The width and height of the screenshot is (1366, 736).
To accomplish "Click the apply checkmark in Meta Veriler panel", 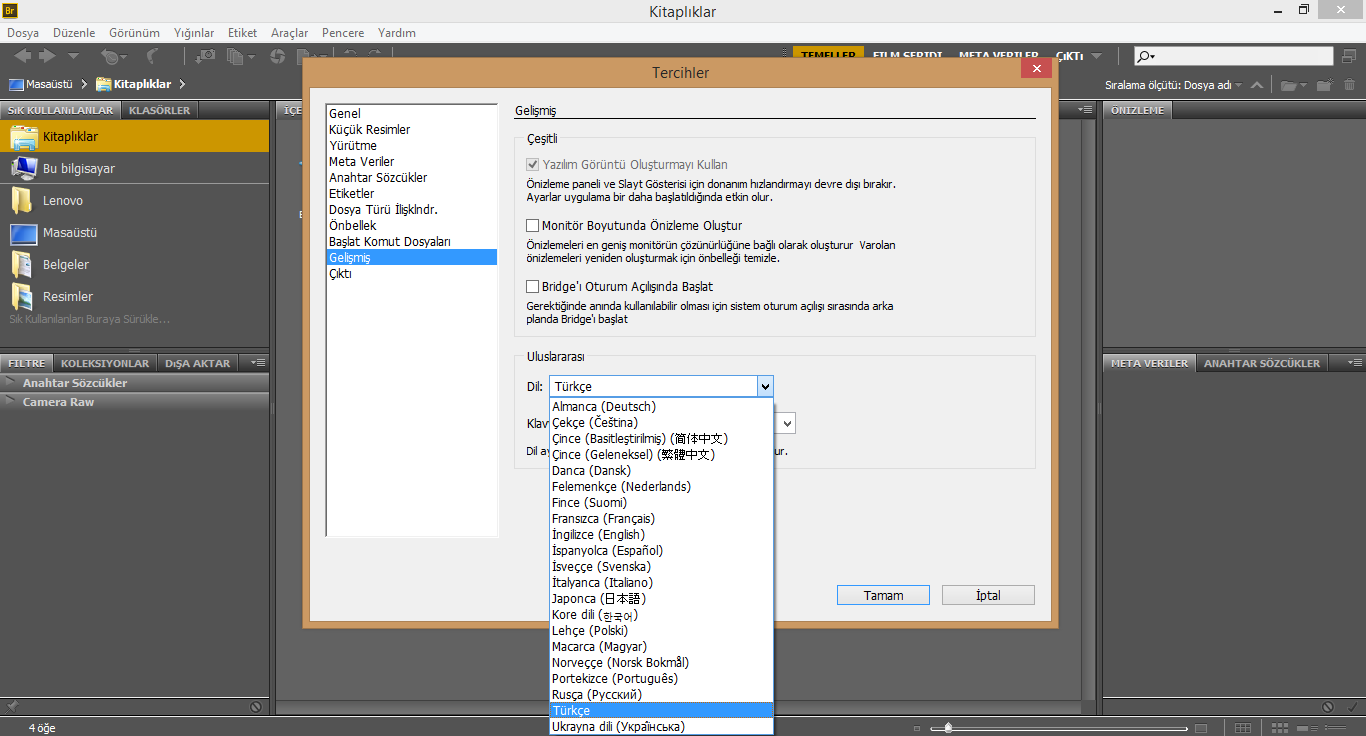I will coord(1352,707).
